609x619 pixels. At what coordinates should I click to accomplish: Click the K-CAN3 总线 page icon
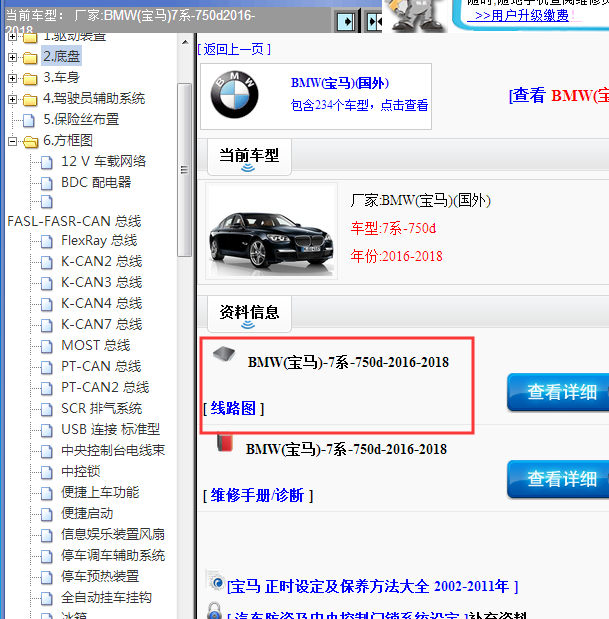[47, 283]
